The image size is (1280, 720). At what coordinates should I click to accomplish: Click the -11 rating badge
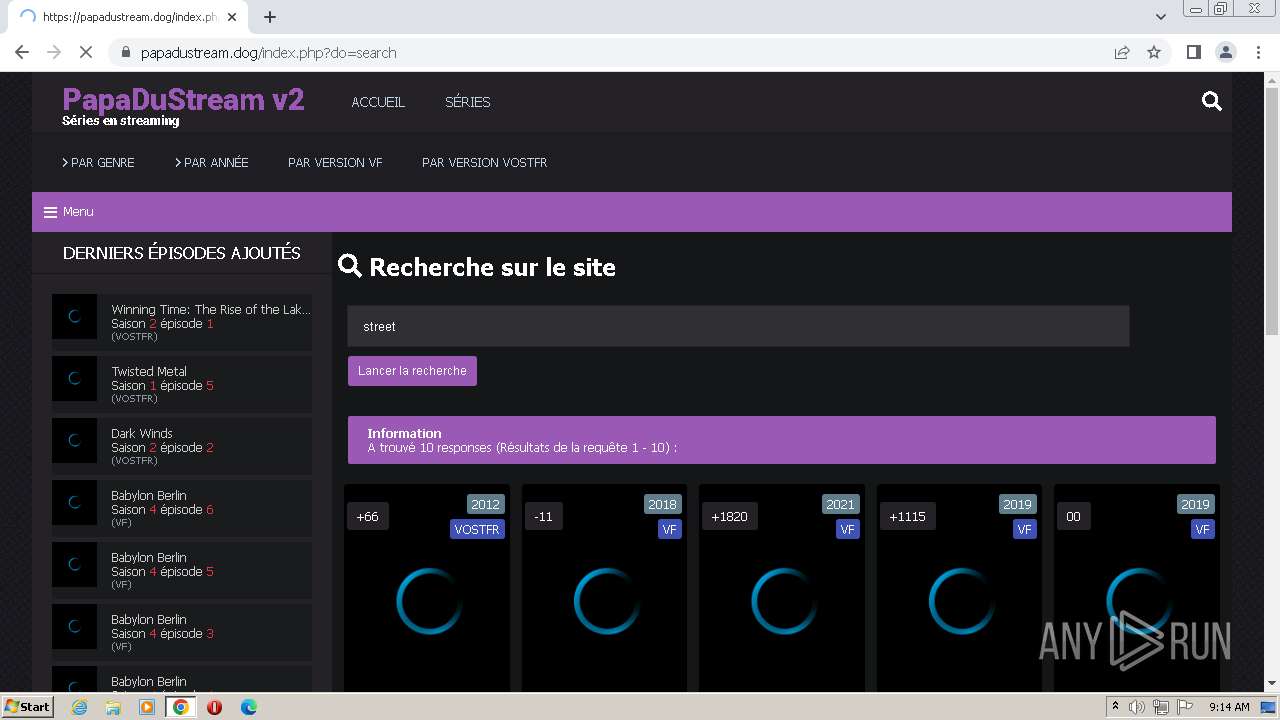[x=543, y=517]
